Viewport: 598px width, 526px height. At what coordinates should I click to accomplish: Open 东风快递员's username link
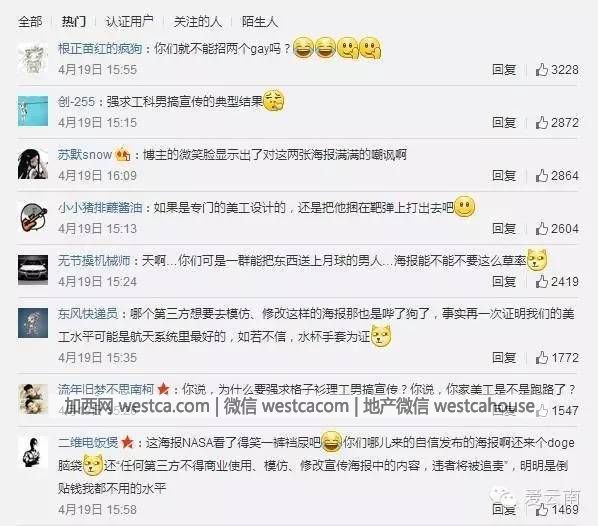pos(88,314)
